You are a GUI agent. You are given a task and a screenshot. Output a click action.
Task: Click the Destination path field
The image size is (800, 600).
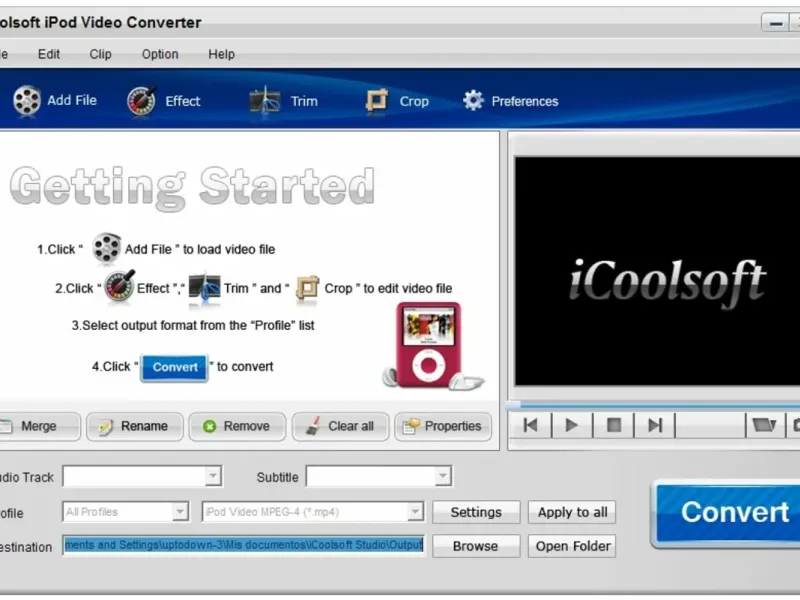tap(244, 545)
